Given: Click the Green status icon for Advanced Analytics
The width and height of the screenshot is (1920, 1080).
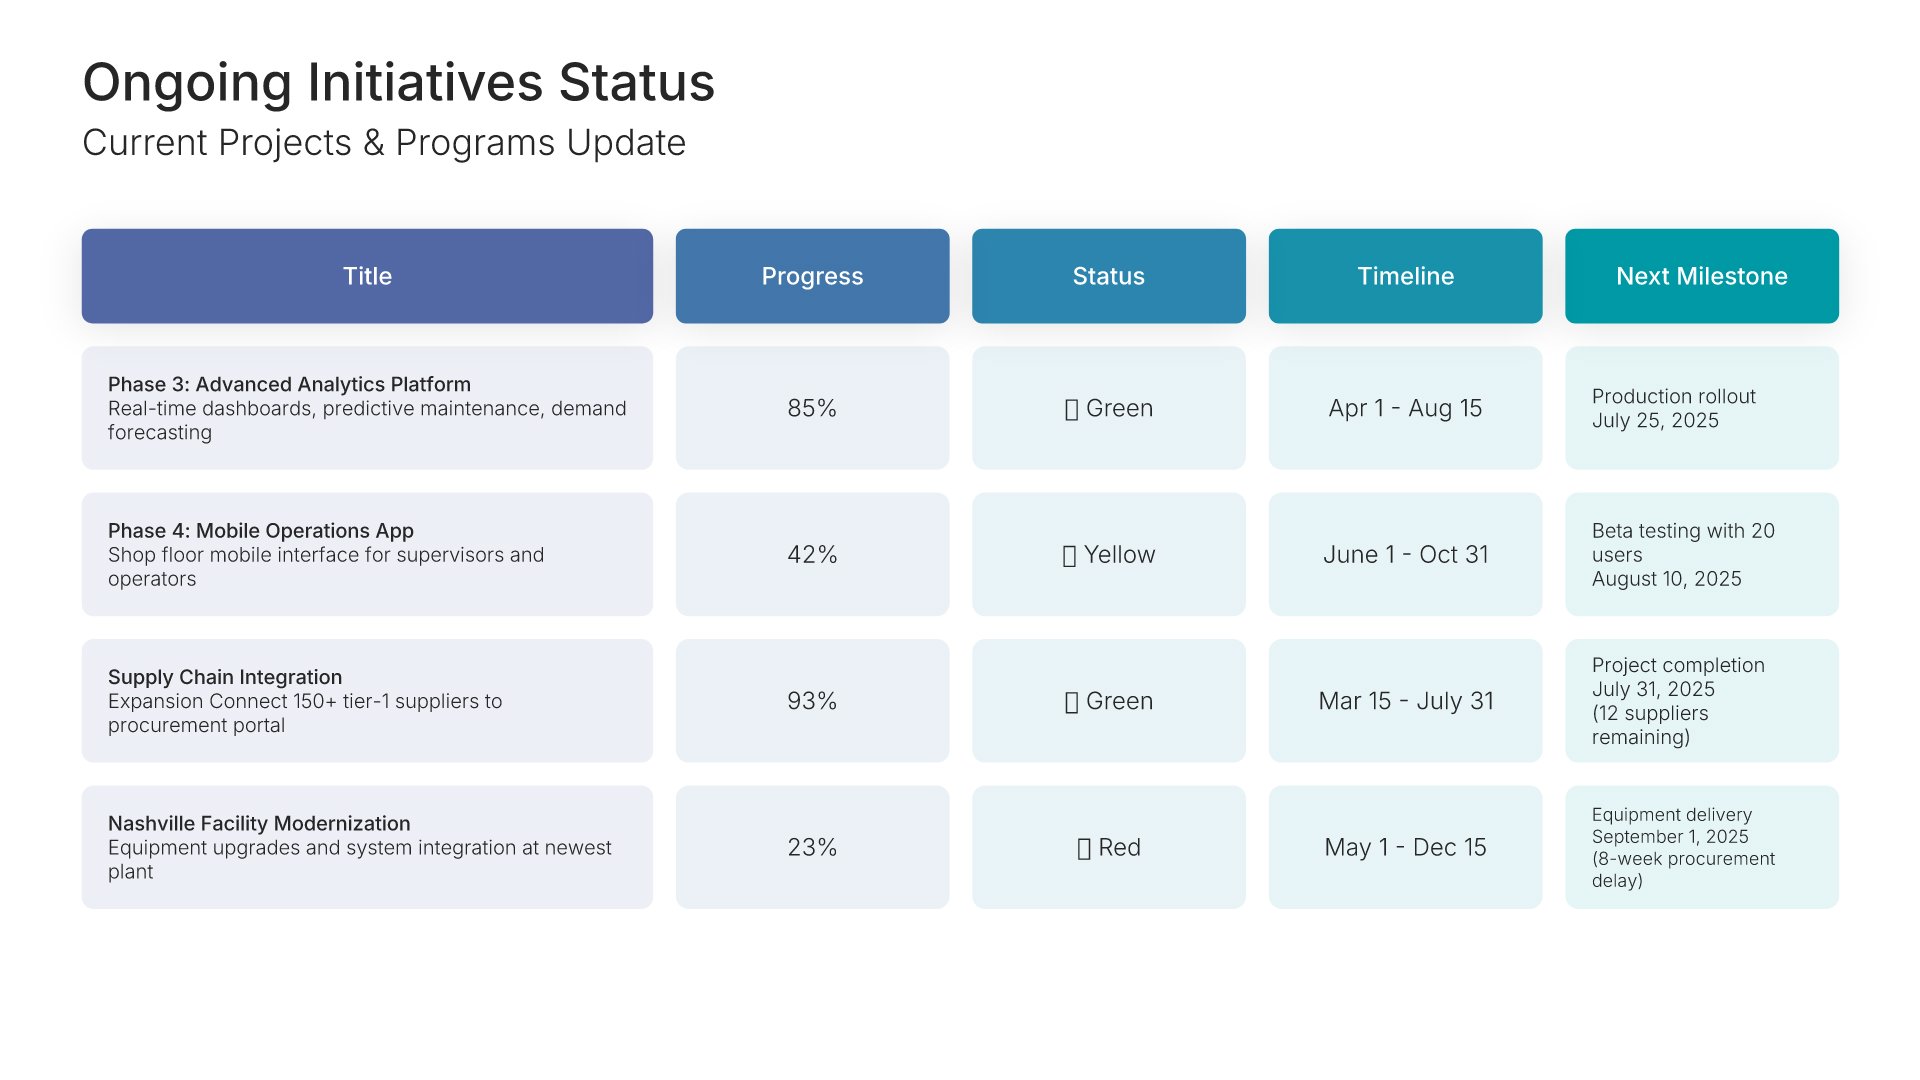Looking at the screenshot, I should point(1071,410).
